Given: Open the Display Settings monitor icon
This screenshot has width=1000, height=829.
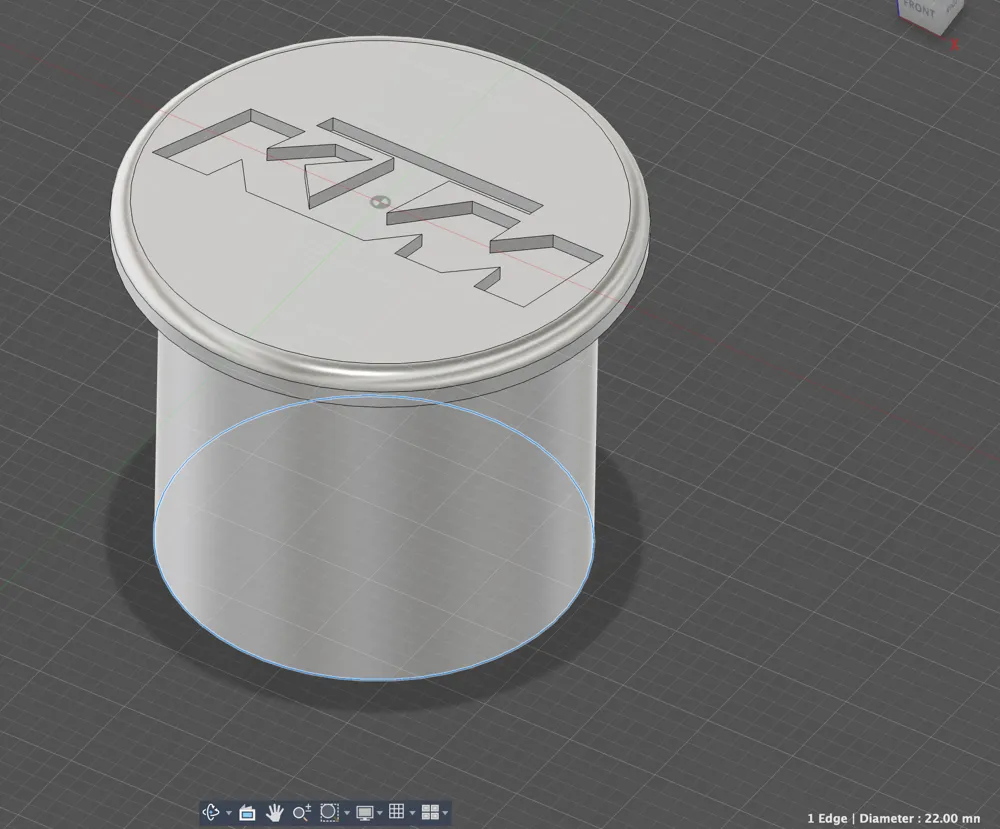Looking at the screenshot, I should tap(365, 812).
